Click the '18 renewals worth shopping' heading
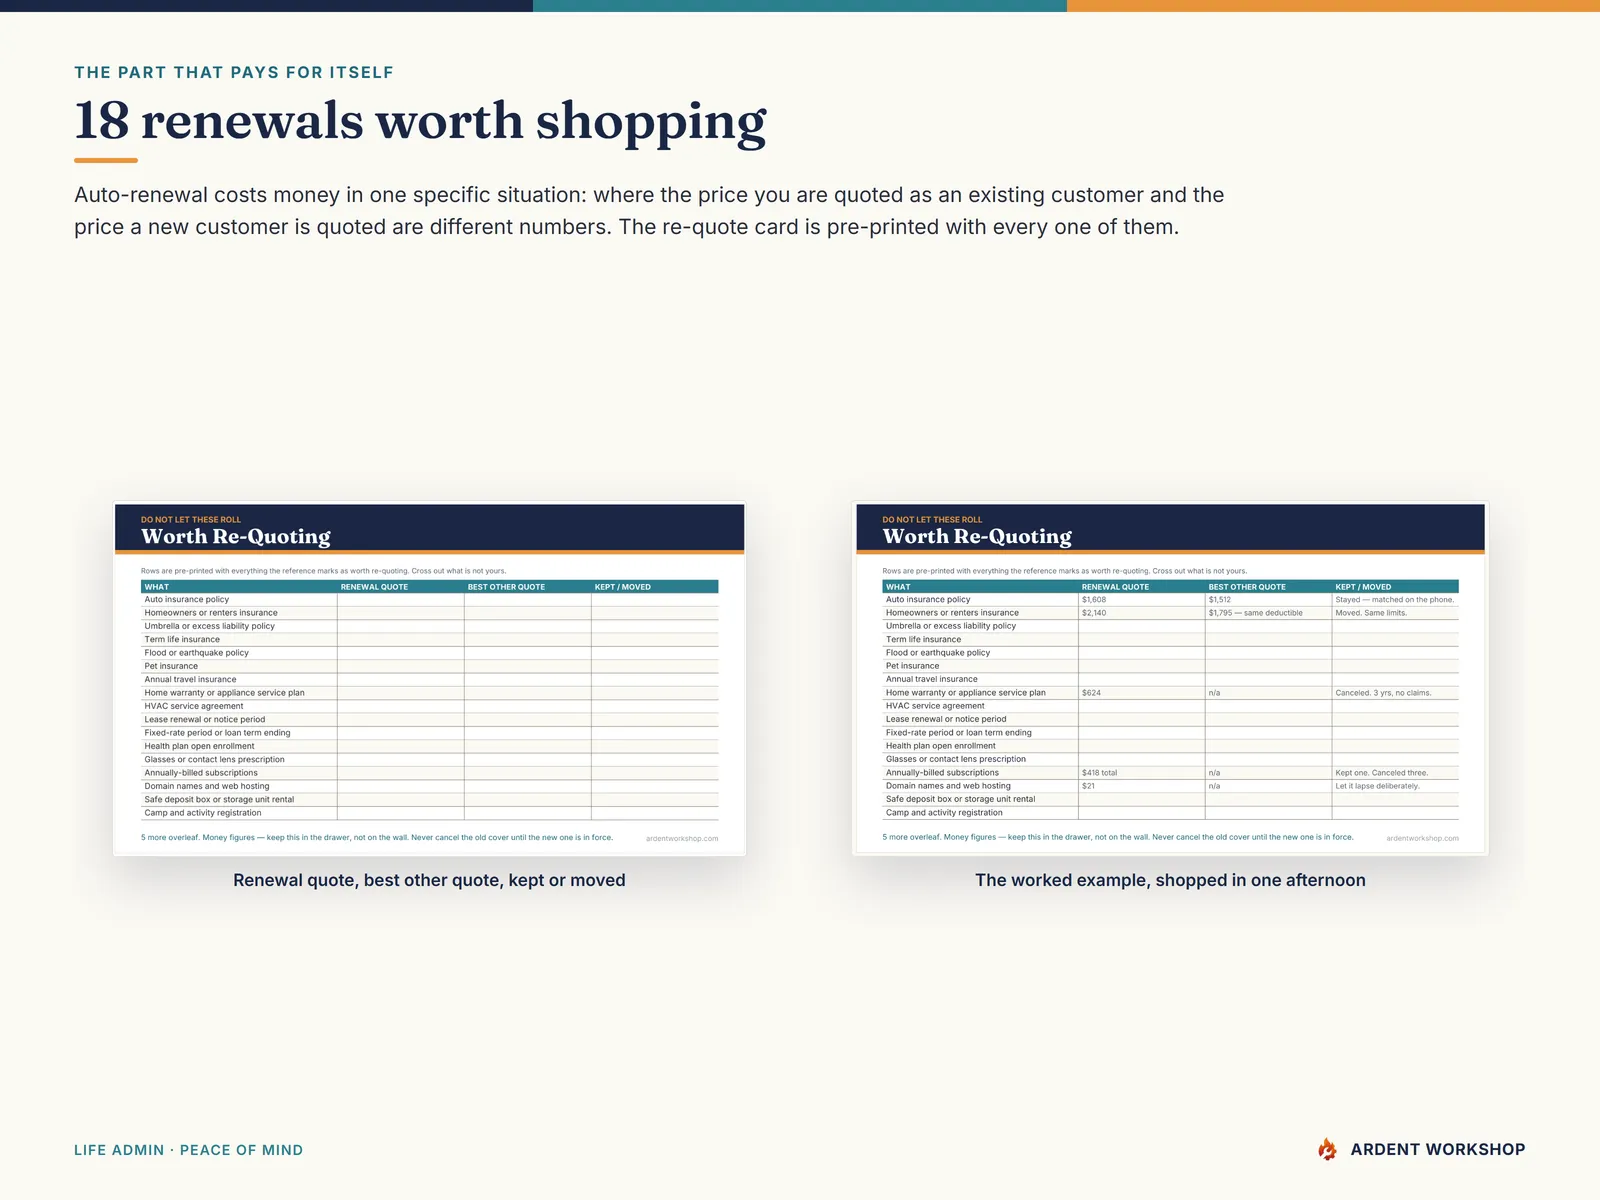The width and height of the screenshot is (1600, 1200). (x=420, y=122)
